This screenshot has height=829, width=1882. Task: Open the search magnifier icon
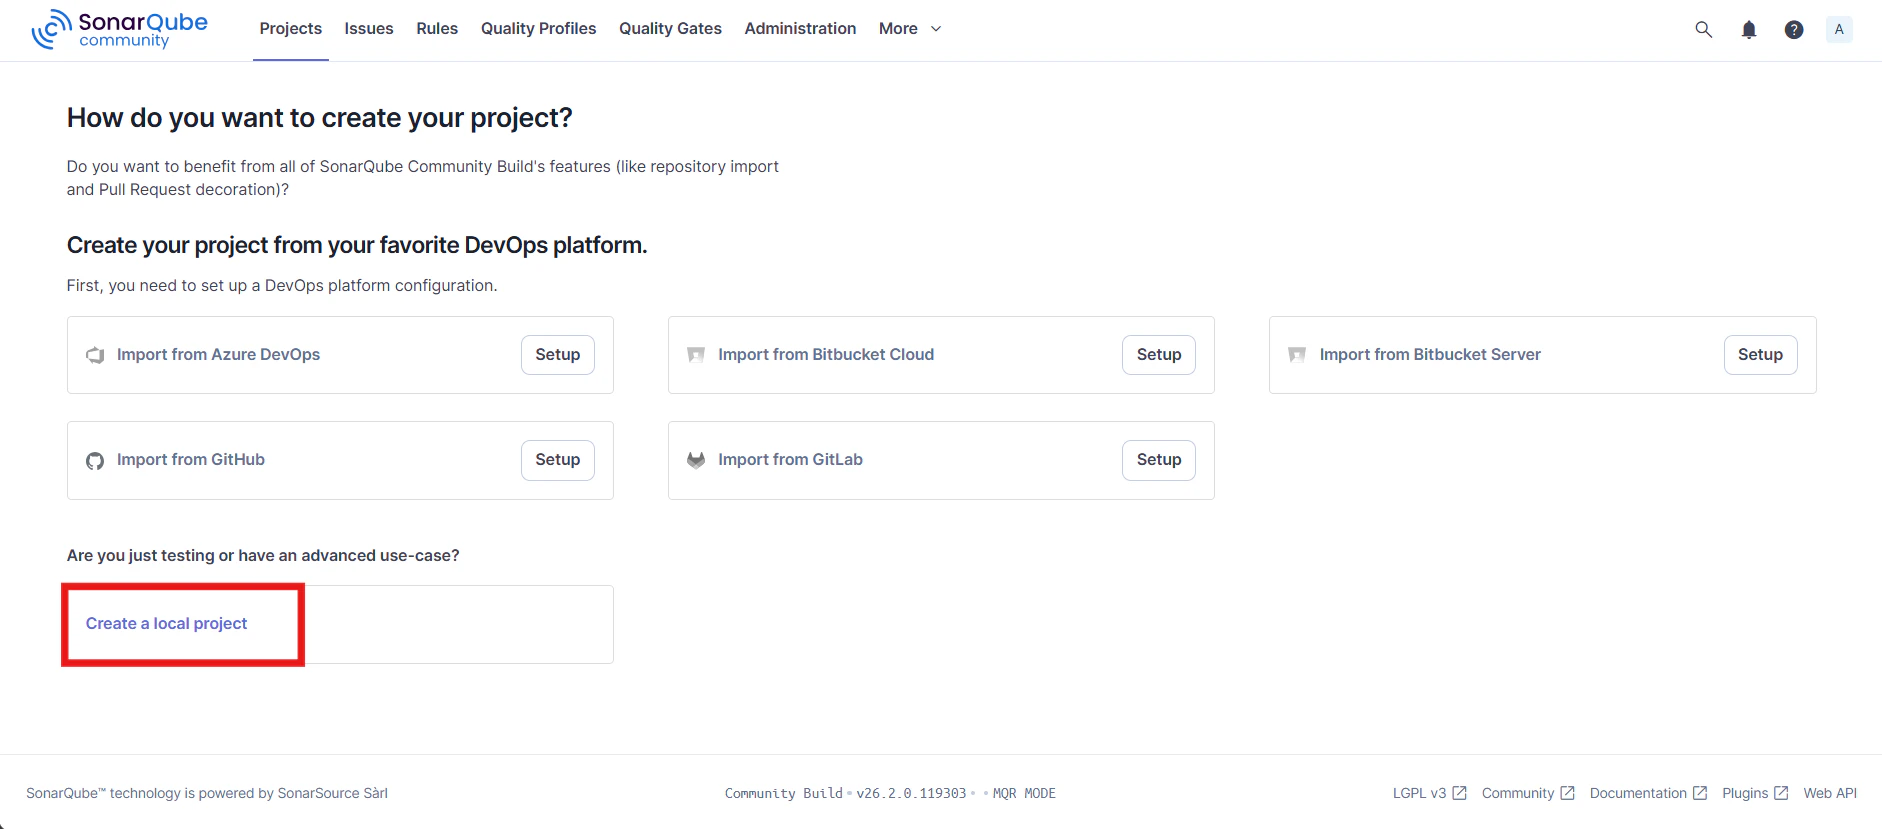point(1703,29)
